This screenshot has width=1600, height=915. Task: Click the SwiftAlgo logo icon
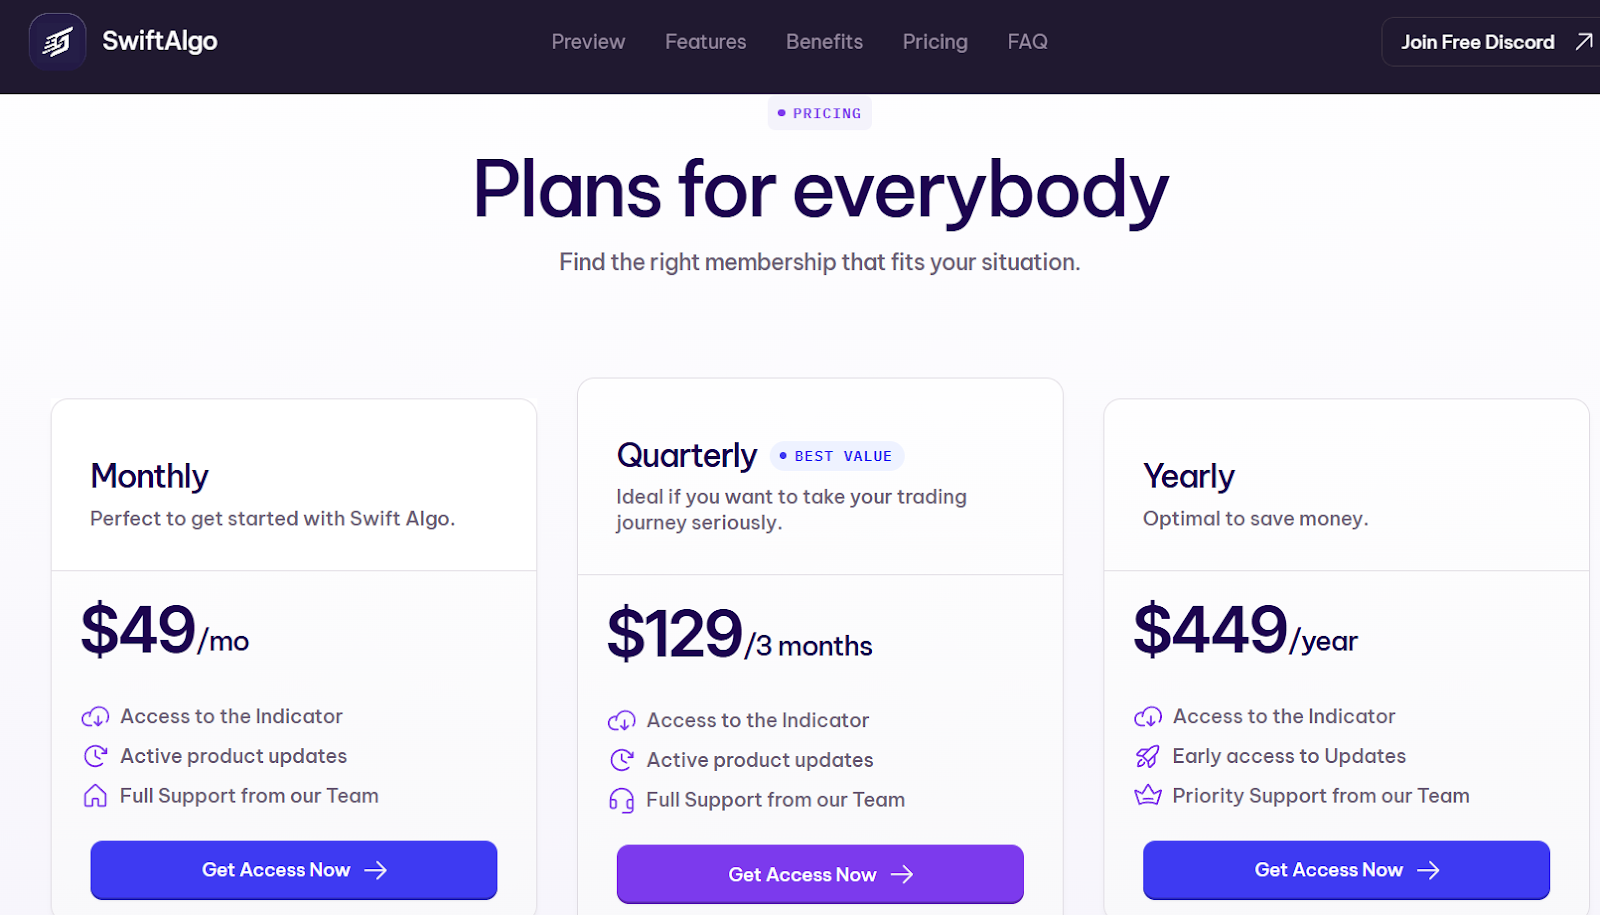tap(57, 41)
